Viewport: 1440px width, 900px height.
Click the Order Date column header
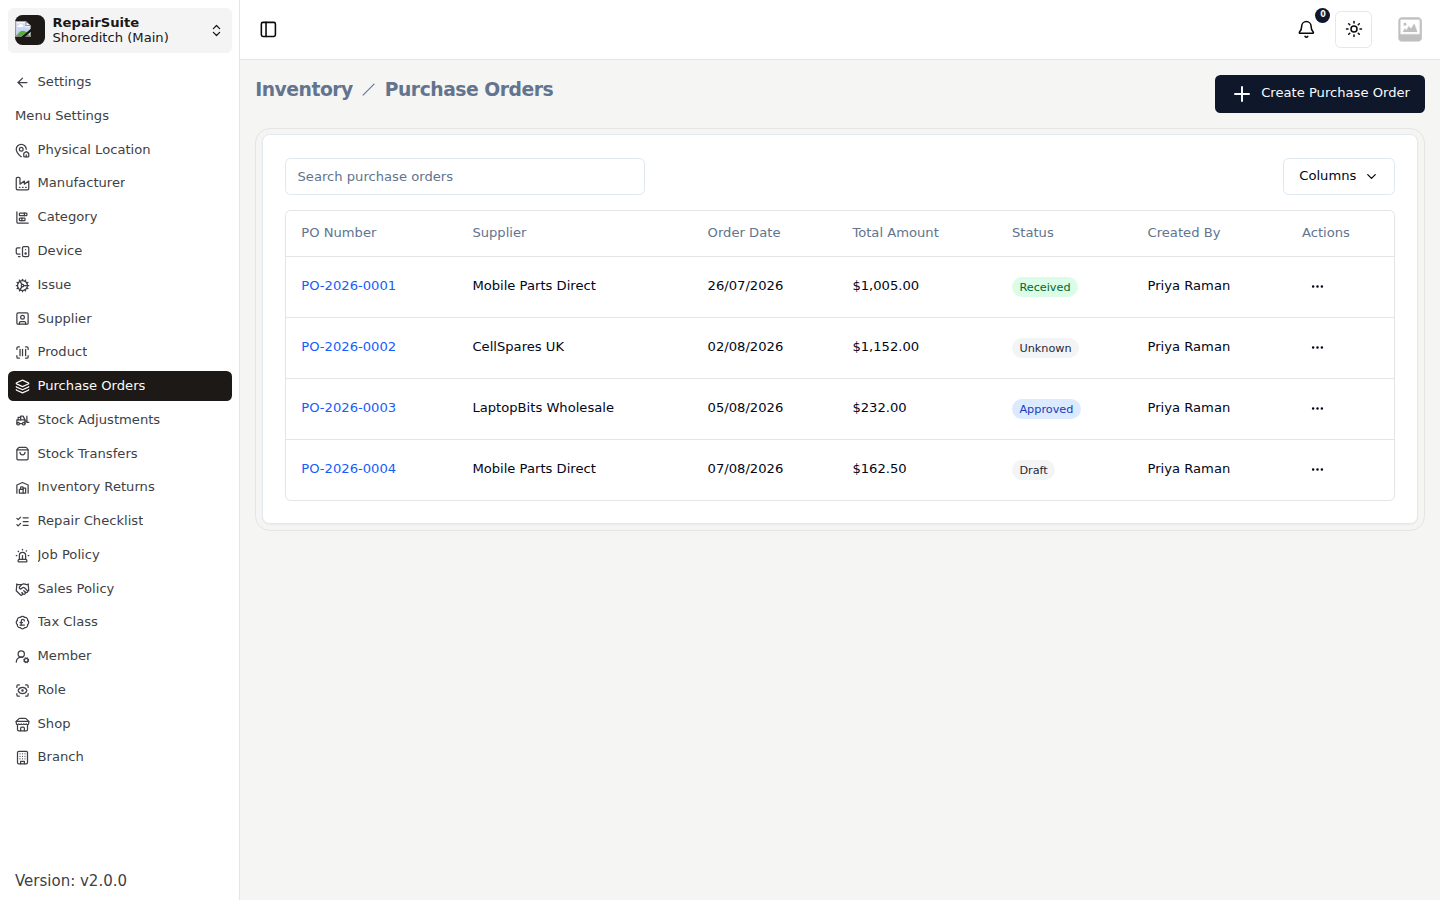(744, 233)
